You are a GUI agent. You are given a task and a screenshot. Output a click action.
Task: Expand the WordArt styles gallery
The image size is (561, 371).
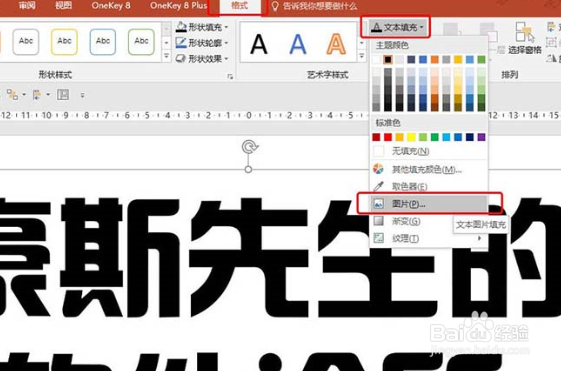pos(362,56)
